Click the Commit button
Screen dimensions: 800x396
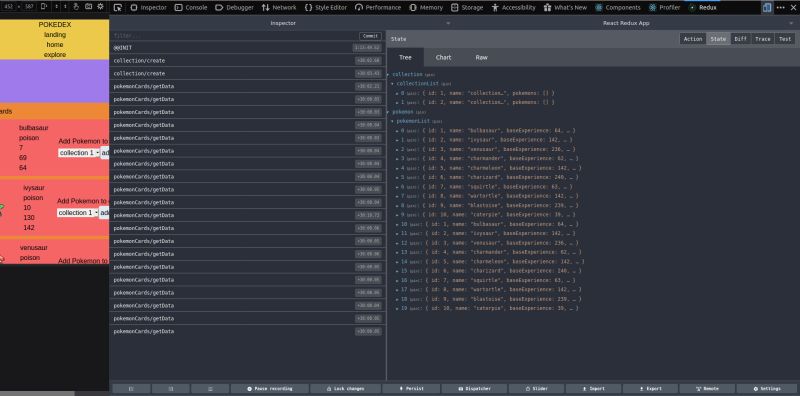pyautogui.click(x=370, y=36)
